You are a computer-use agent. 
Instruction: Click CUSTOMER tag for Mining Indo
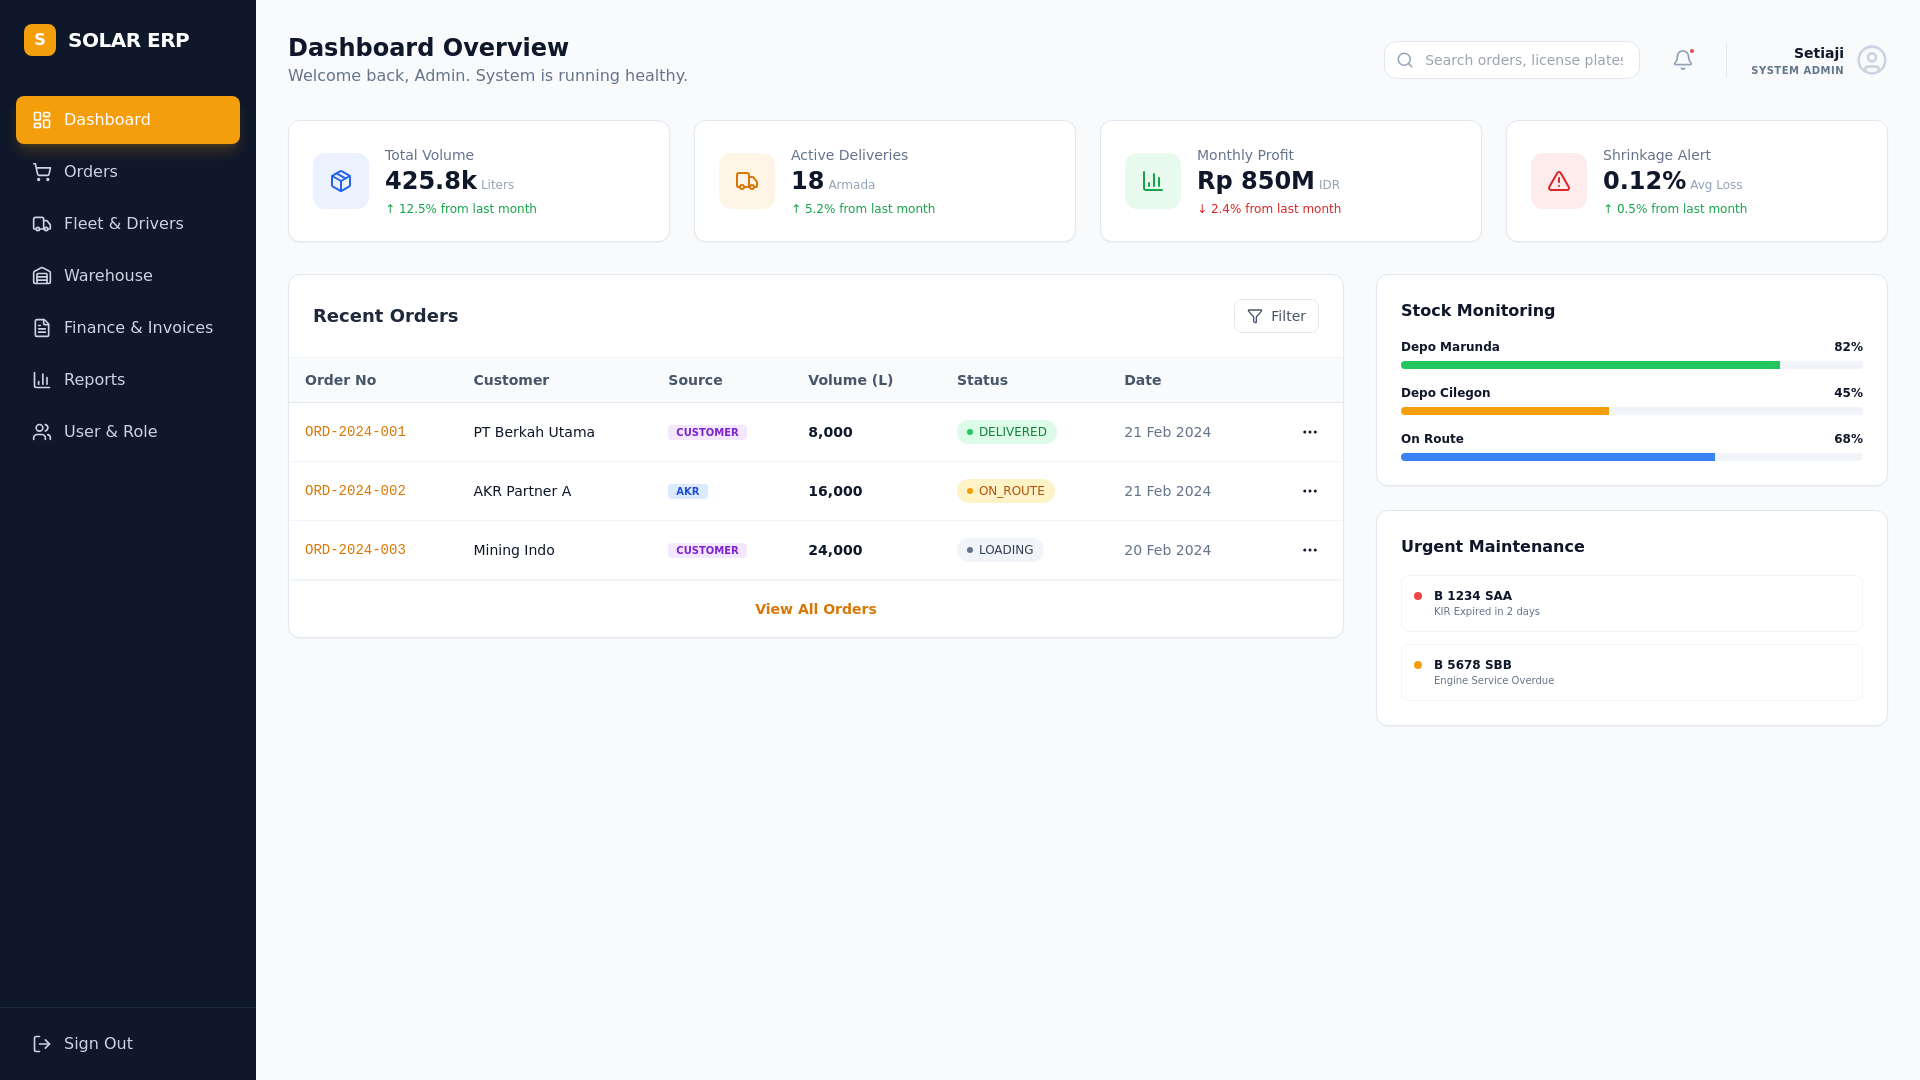pos(707,550)
